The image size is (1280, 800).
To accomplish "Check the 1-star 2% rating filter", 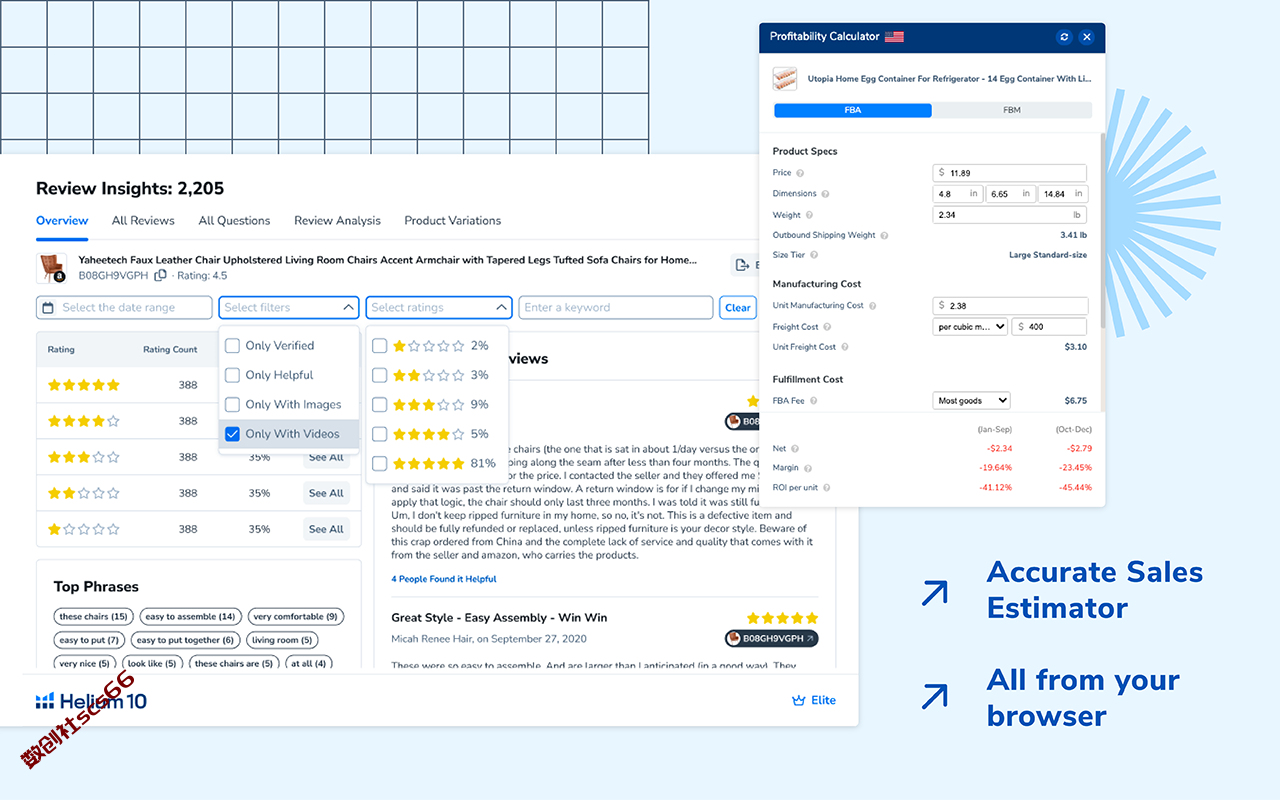I will click(x=380, y=346).
